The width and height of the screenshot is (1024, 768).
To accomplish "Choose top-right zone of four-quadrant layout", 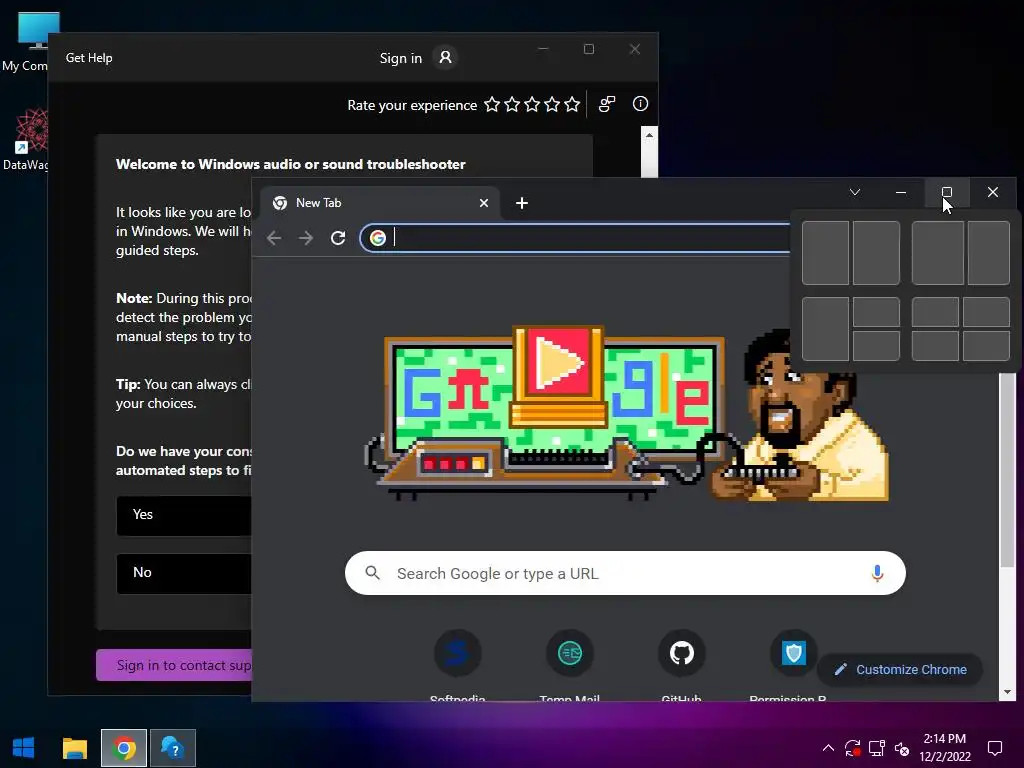I will pyautogui.click(x=986, y=312).
